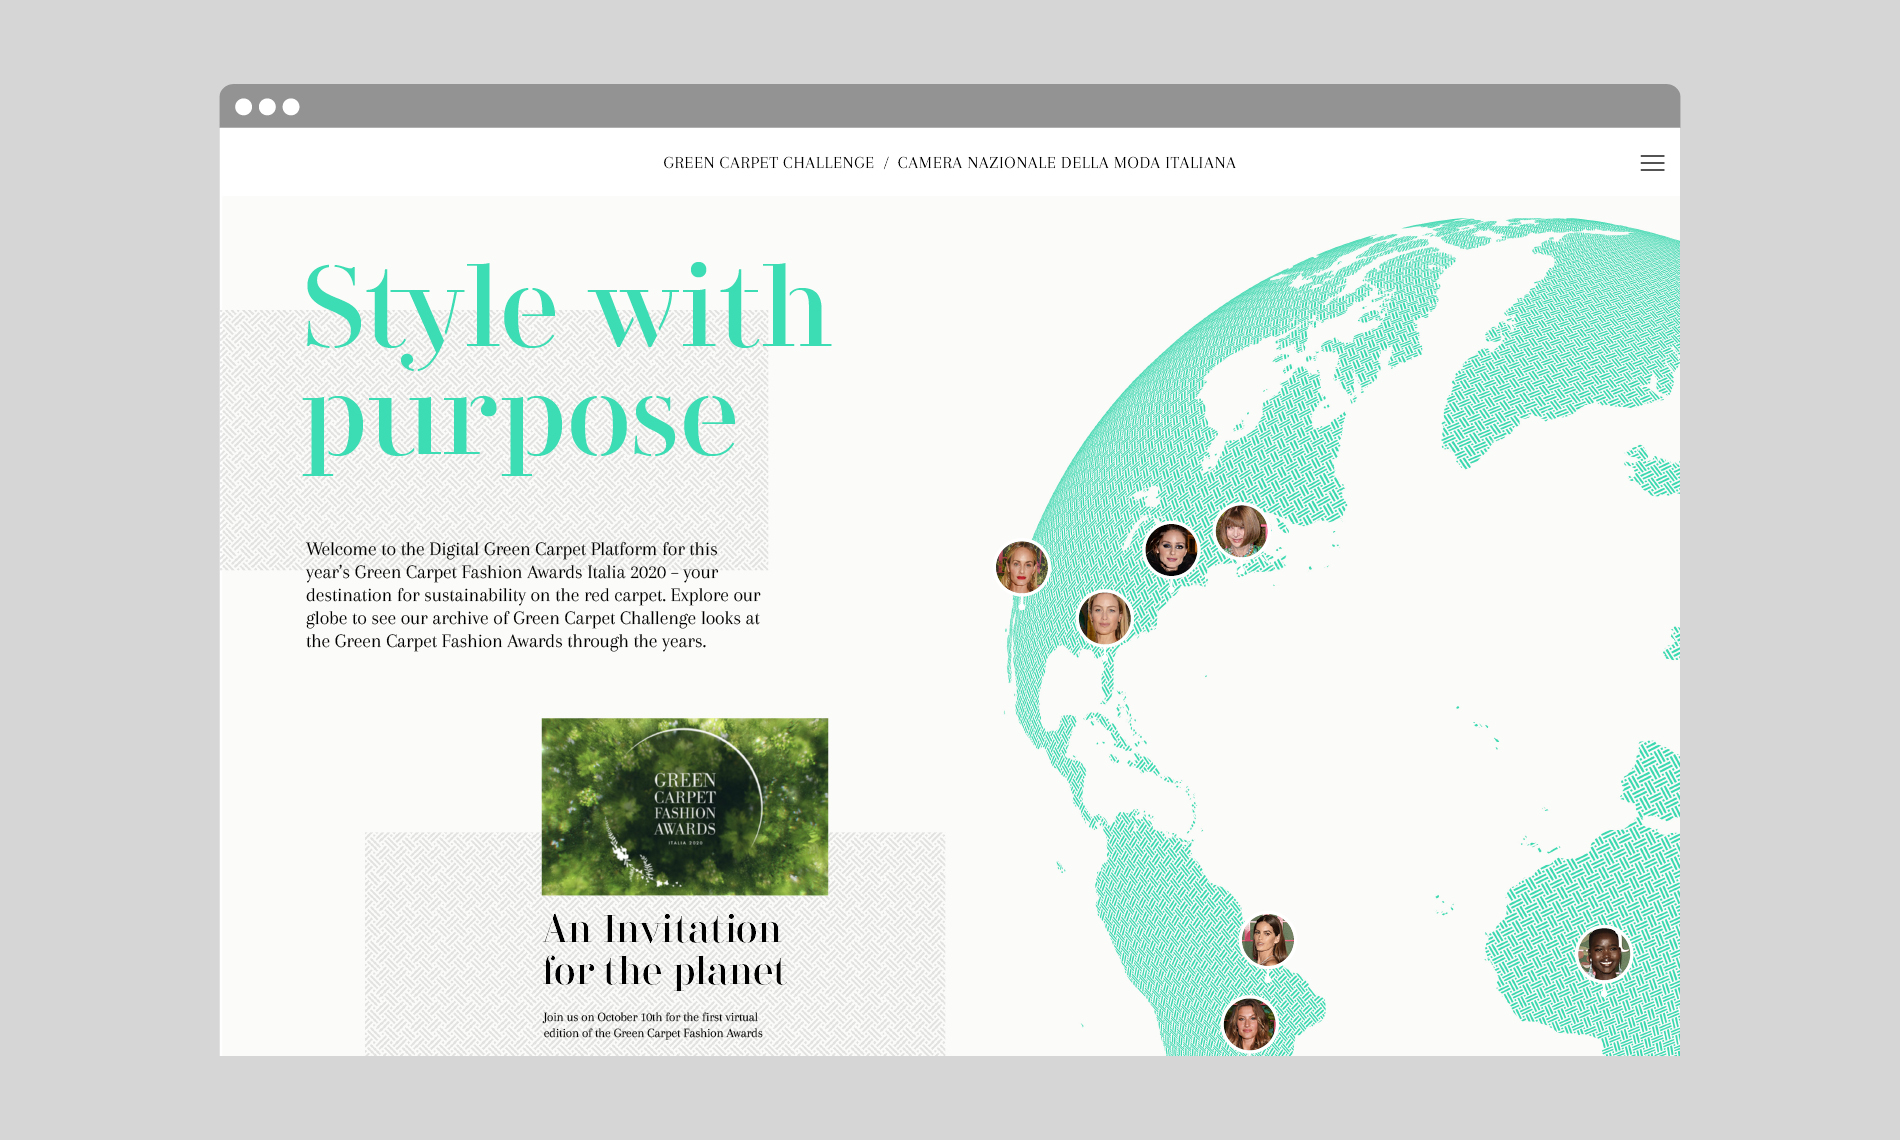Open the portrait marker on Africa
The width and height of the screenshot is (1900, 1140).
[1603, 953]
